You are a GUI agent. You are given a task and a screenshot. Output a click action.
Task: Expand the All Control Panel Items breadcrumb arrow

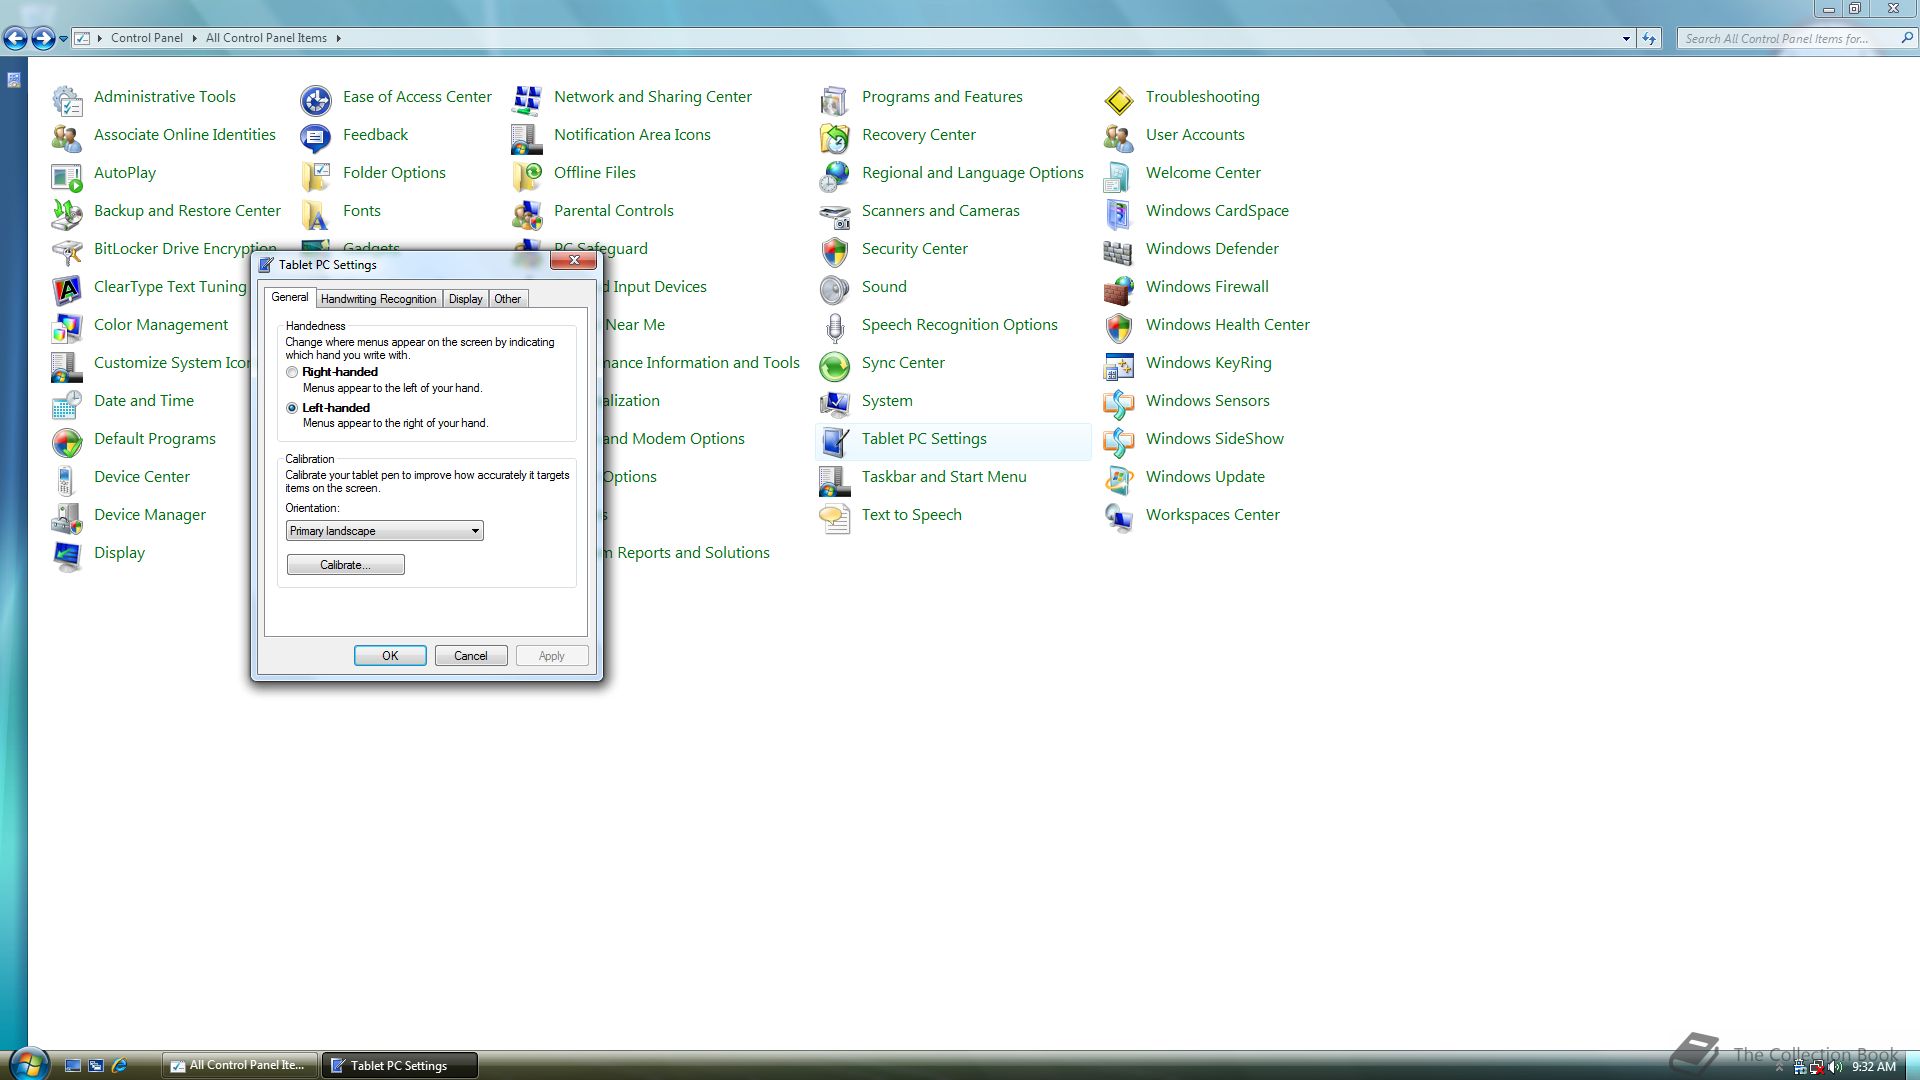point(338,38)
